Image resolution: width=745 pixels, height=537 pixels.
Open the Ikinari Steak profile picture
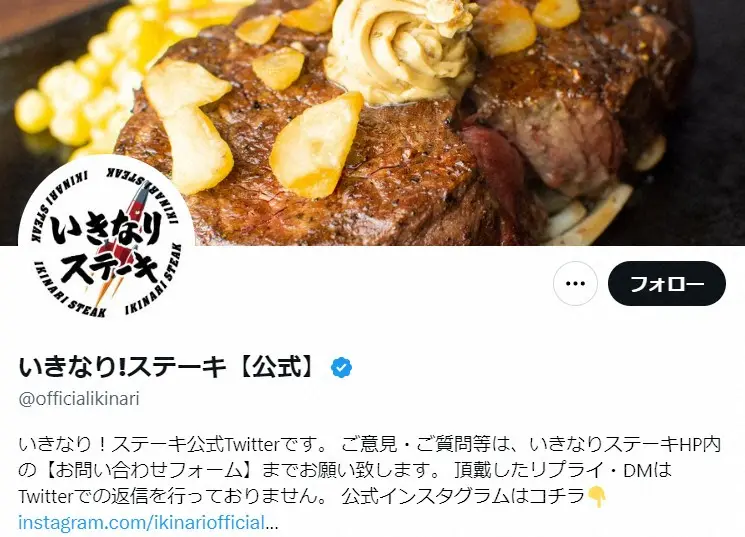[x=106, y=244]
